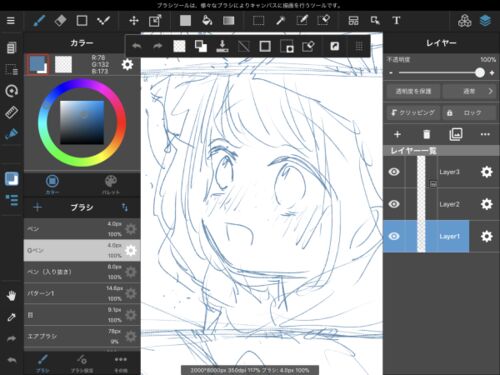Delete layer with trash button
The image size is (500, 375).
coord(426,134)
